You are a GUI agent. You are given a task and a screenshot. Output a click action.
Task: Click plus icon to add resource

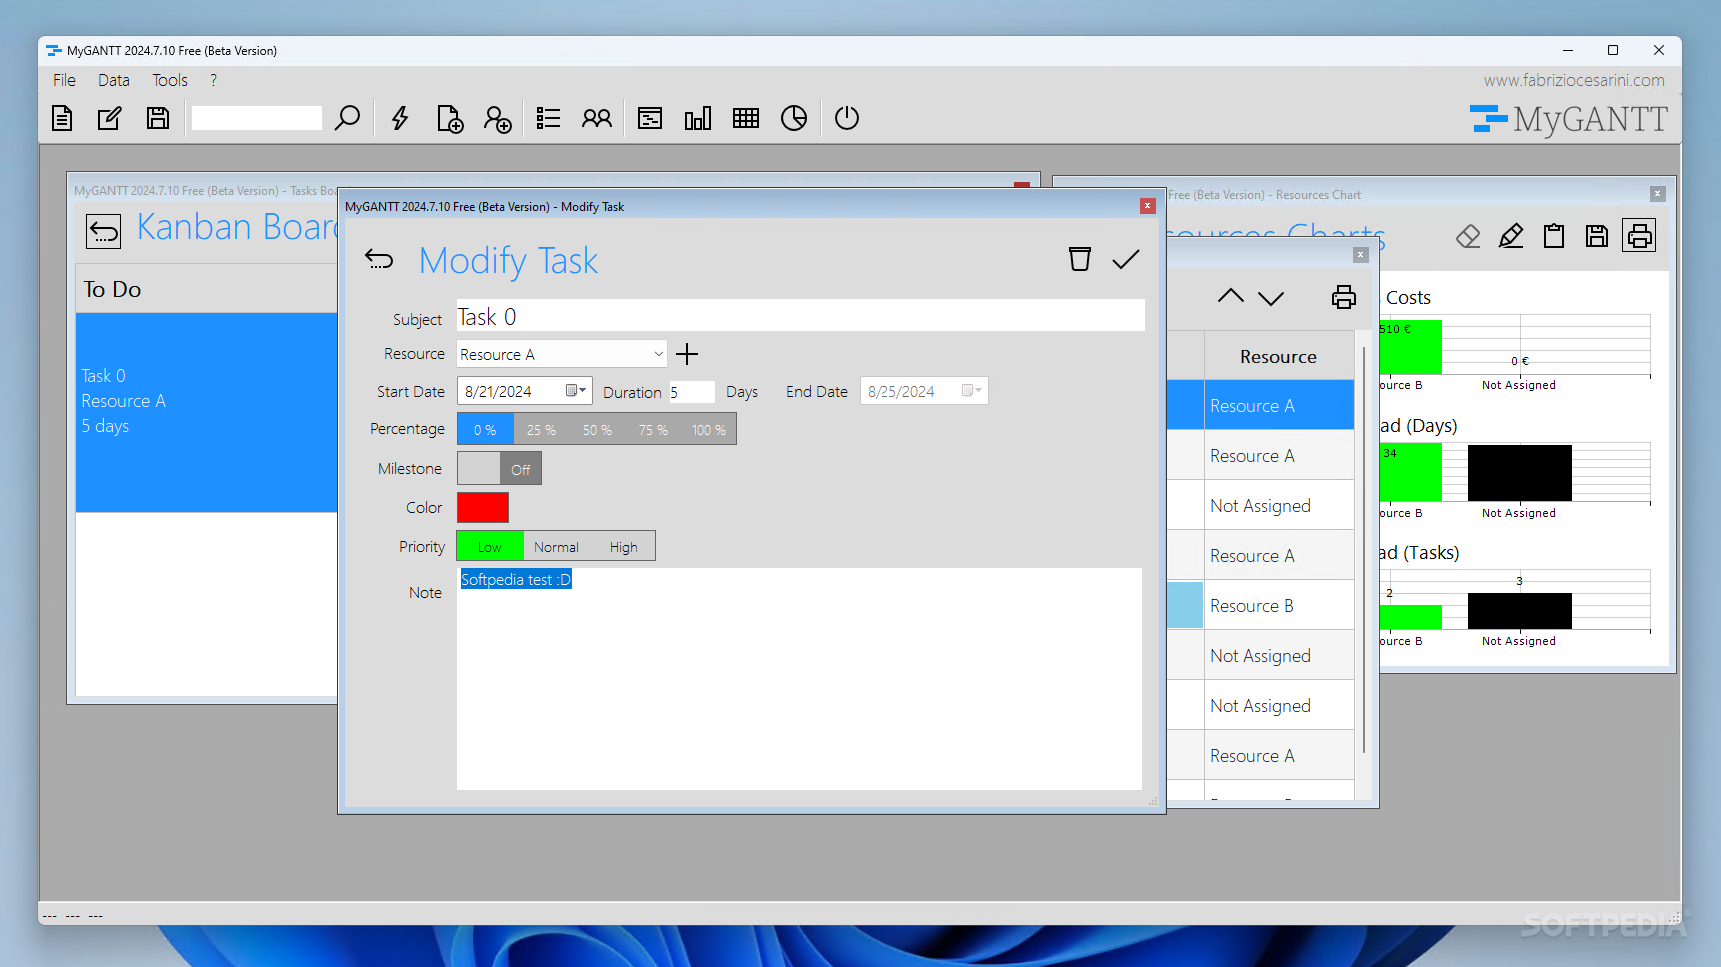point(687,354)
